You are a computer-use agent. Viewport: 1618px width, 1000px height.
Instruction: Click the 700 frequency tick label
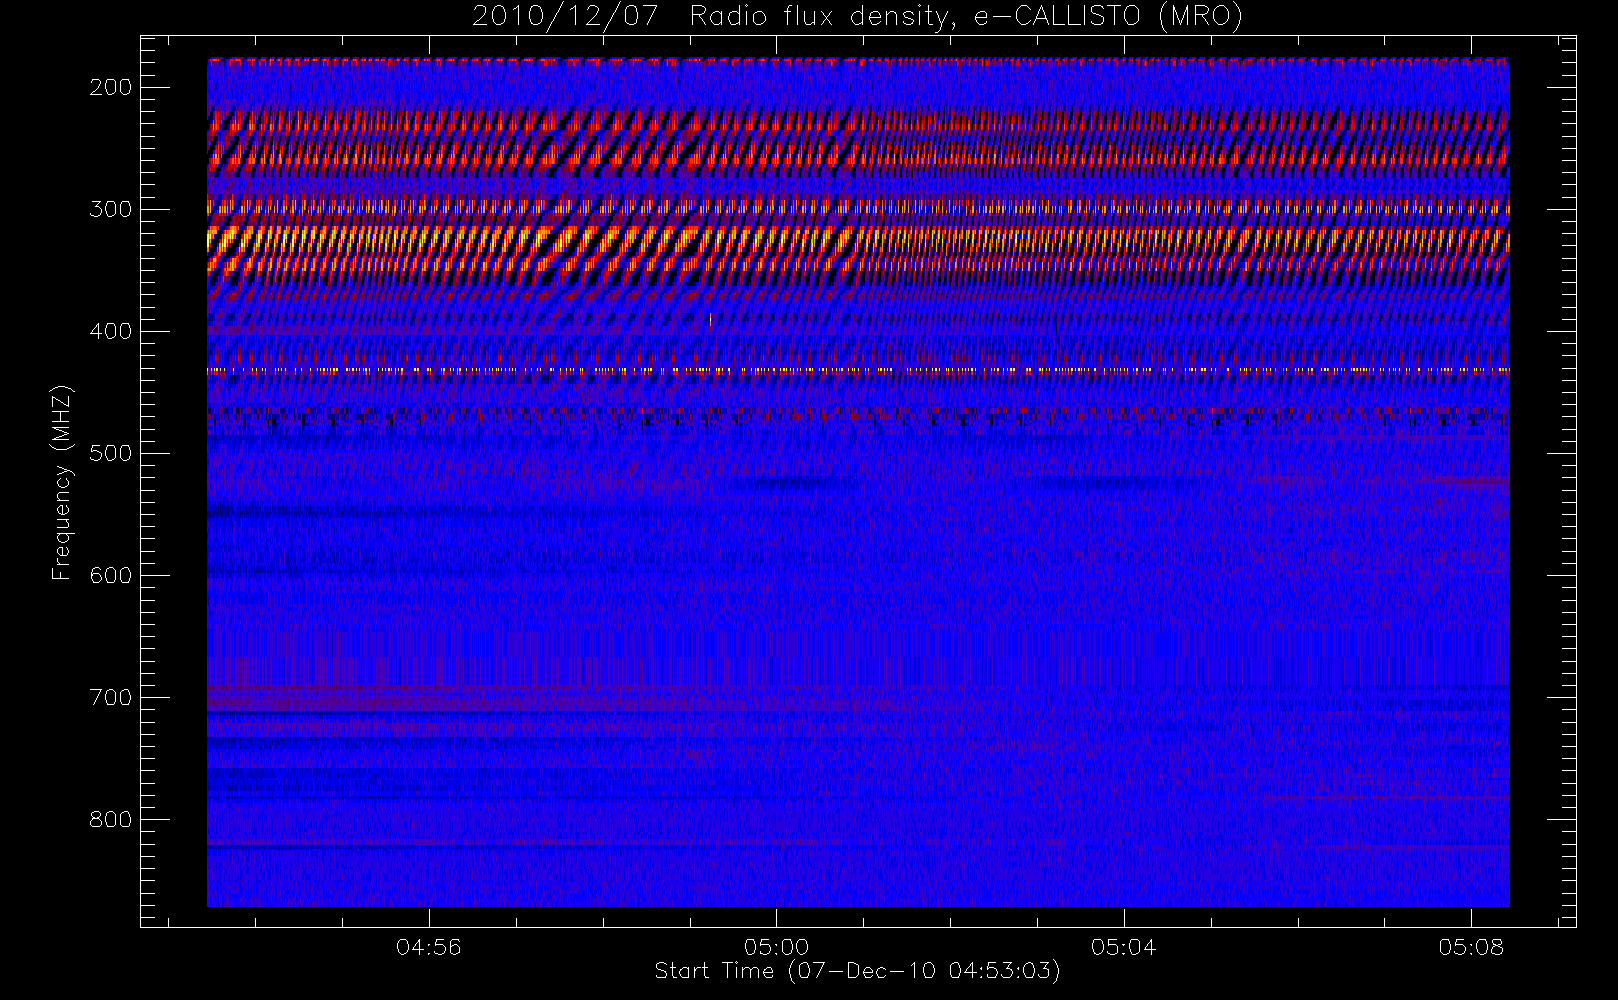pyautogui.click(x=111, y=697)
